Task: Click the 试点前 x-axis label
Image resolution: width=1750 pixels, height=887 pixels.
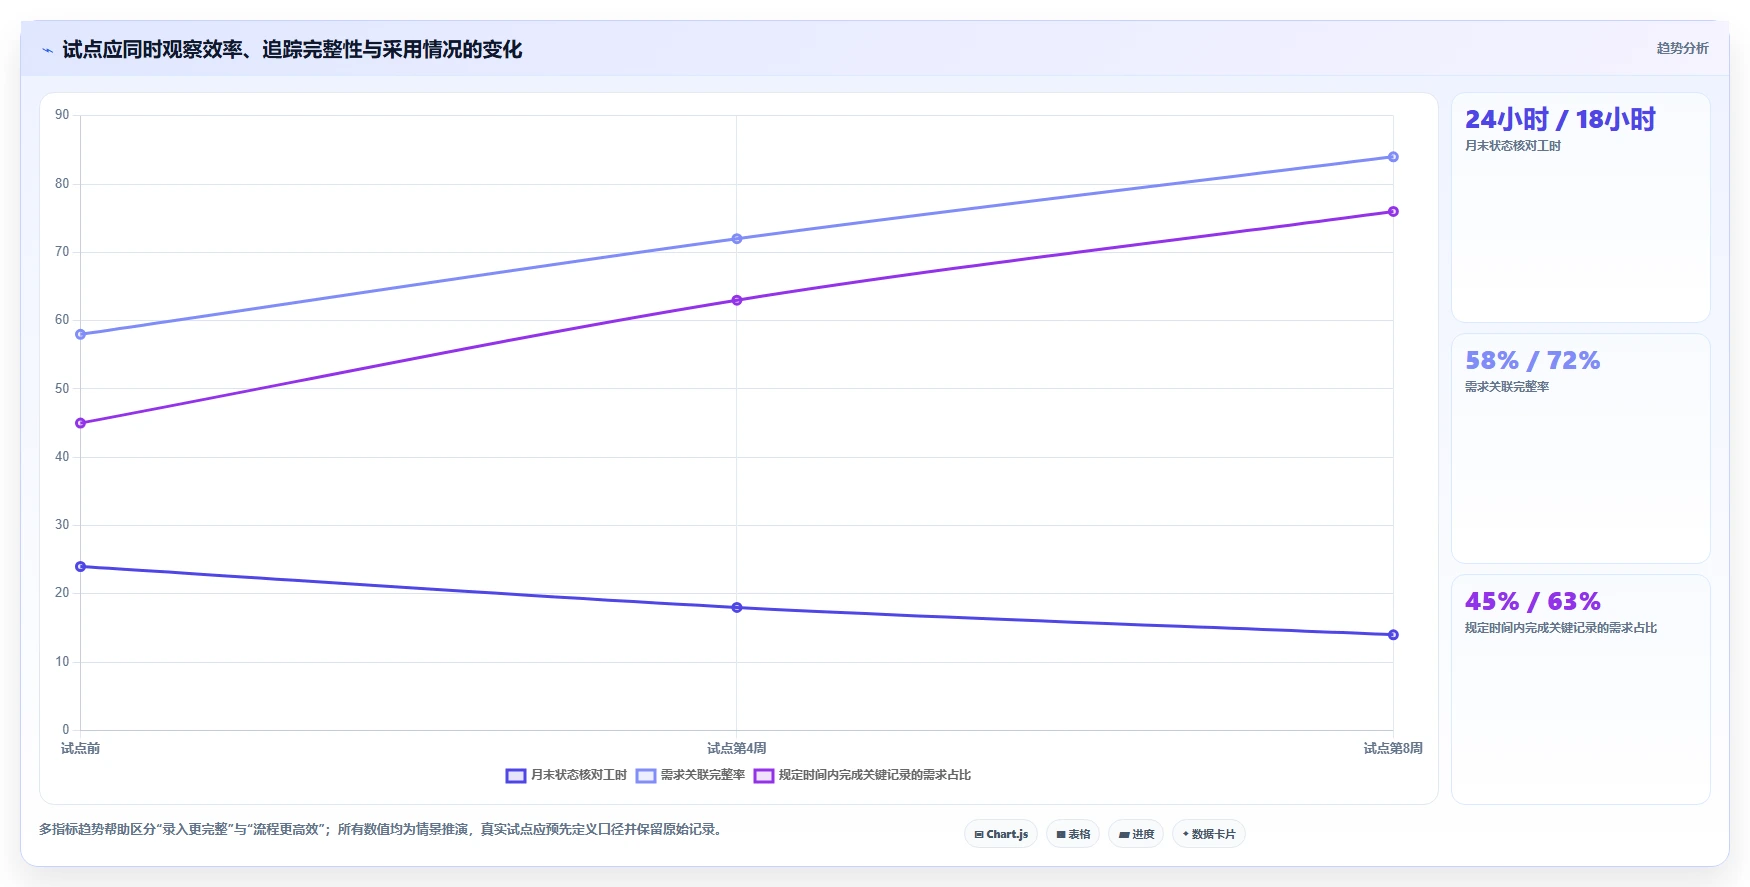Action: (x=81, y=748)
